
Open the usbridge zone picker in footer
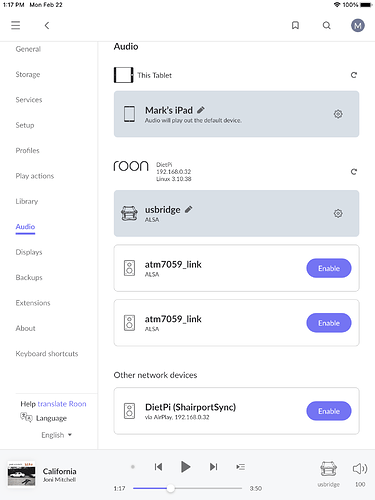pos(328,474)
